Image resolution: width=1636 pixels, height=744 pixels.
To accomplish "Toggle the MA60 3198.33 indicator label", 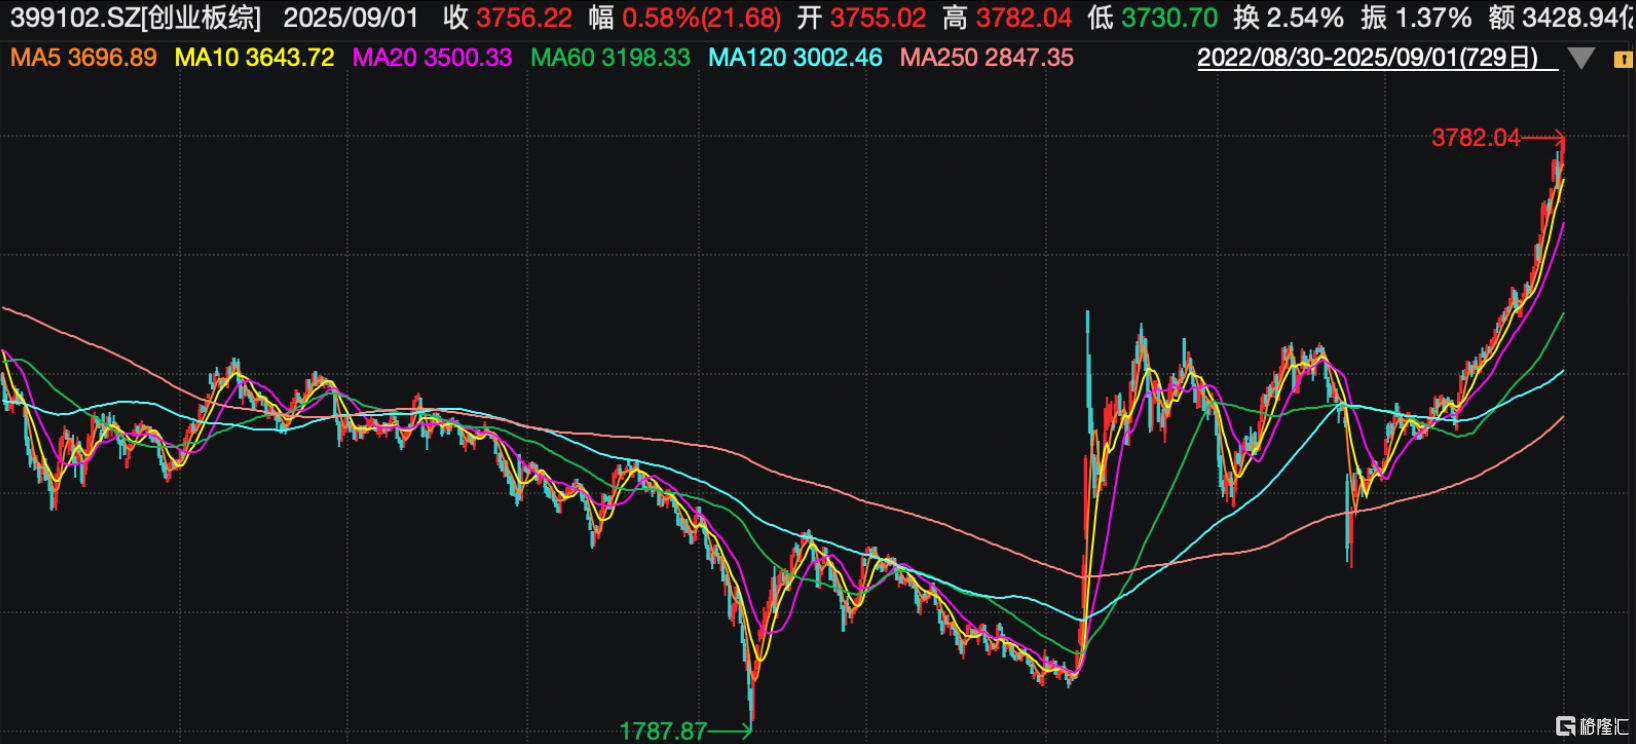I will click(x=610, y=58).
